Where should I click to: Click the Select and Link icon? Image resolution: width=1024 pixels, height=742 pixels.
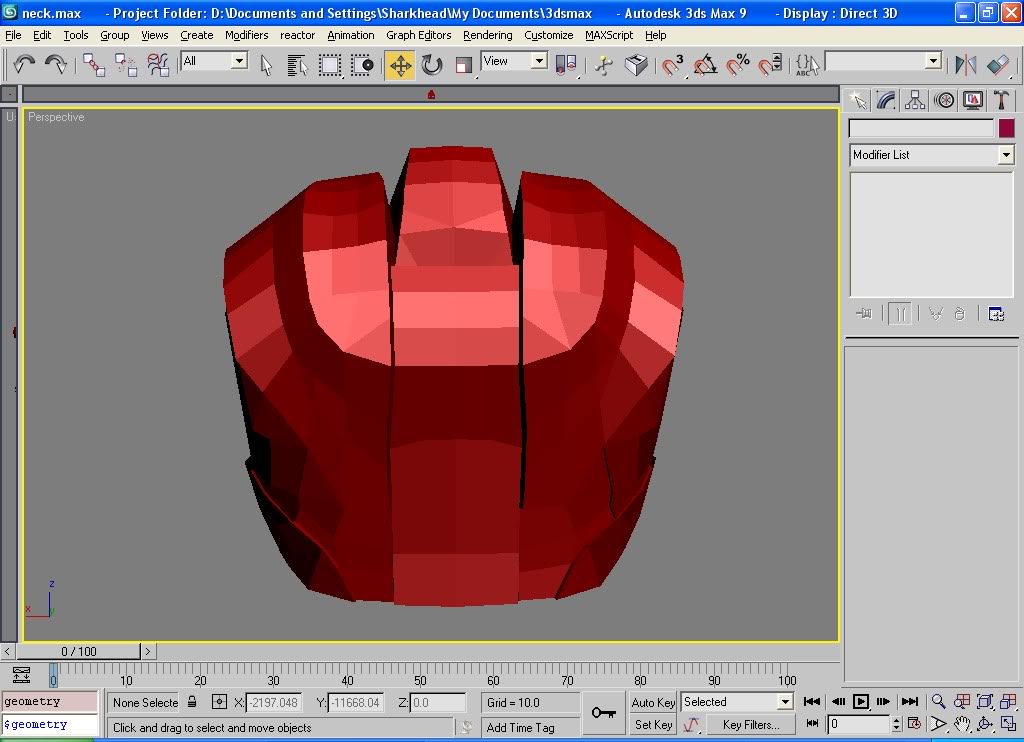coord(94,66)
